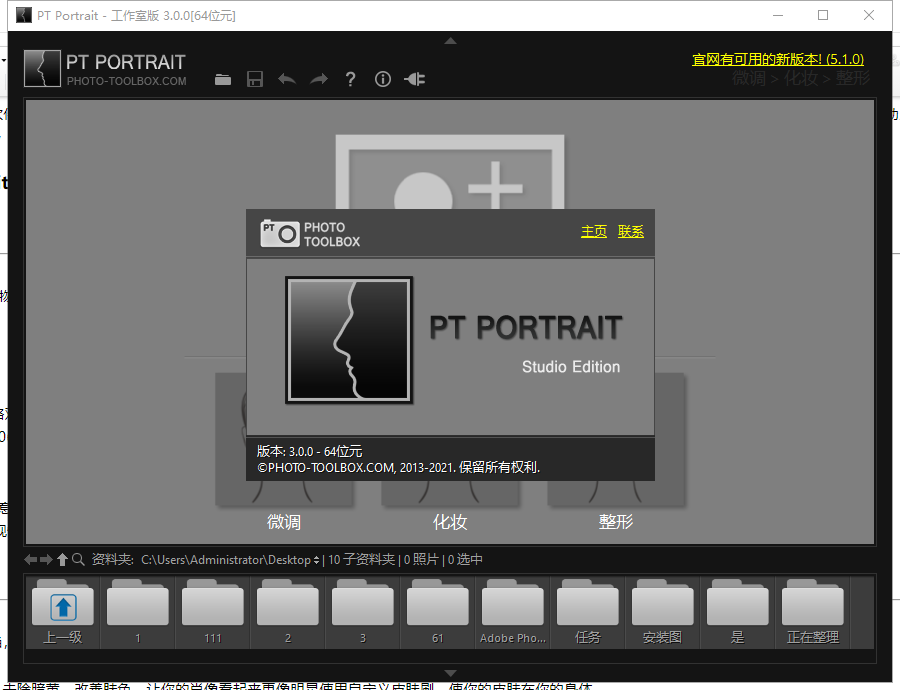Collapse the bottom file browser panel arrow

[451, 673]
